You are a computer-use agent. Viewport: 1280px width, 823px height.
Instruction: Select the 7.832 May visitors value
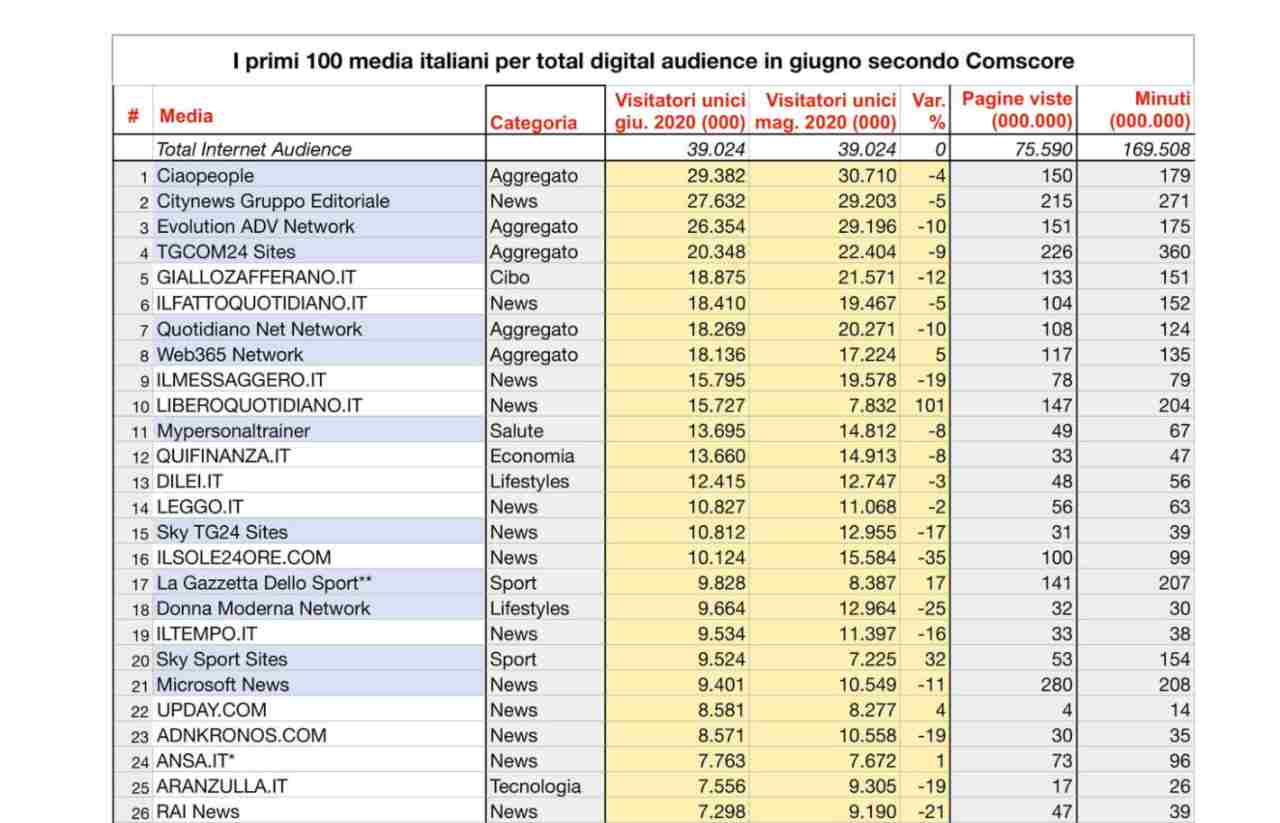click(x=872, y=405)
